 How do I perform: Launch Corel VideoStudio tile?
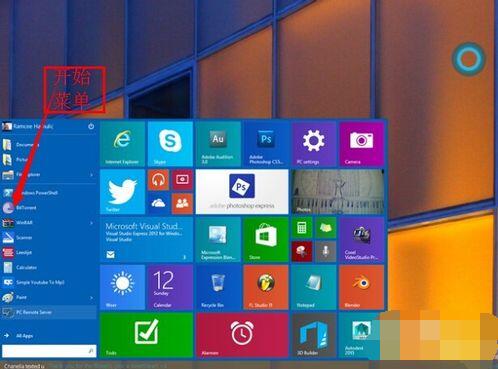point(361,240)
